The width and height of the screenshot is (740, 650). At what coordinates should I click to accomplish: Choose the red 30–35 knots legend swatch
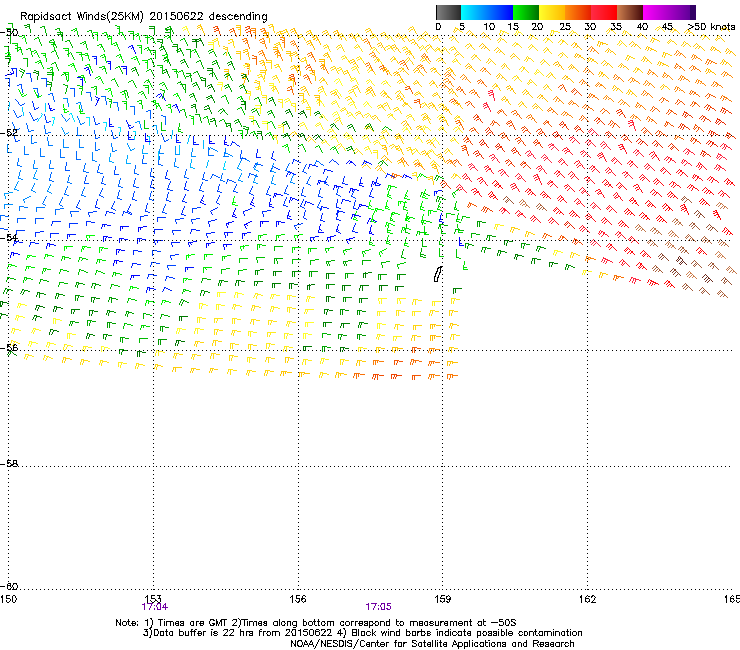604,12
